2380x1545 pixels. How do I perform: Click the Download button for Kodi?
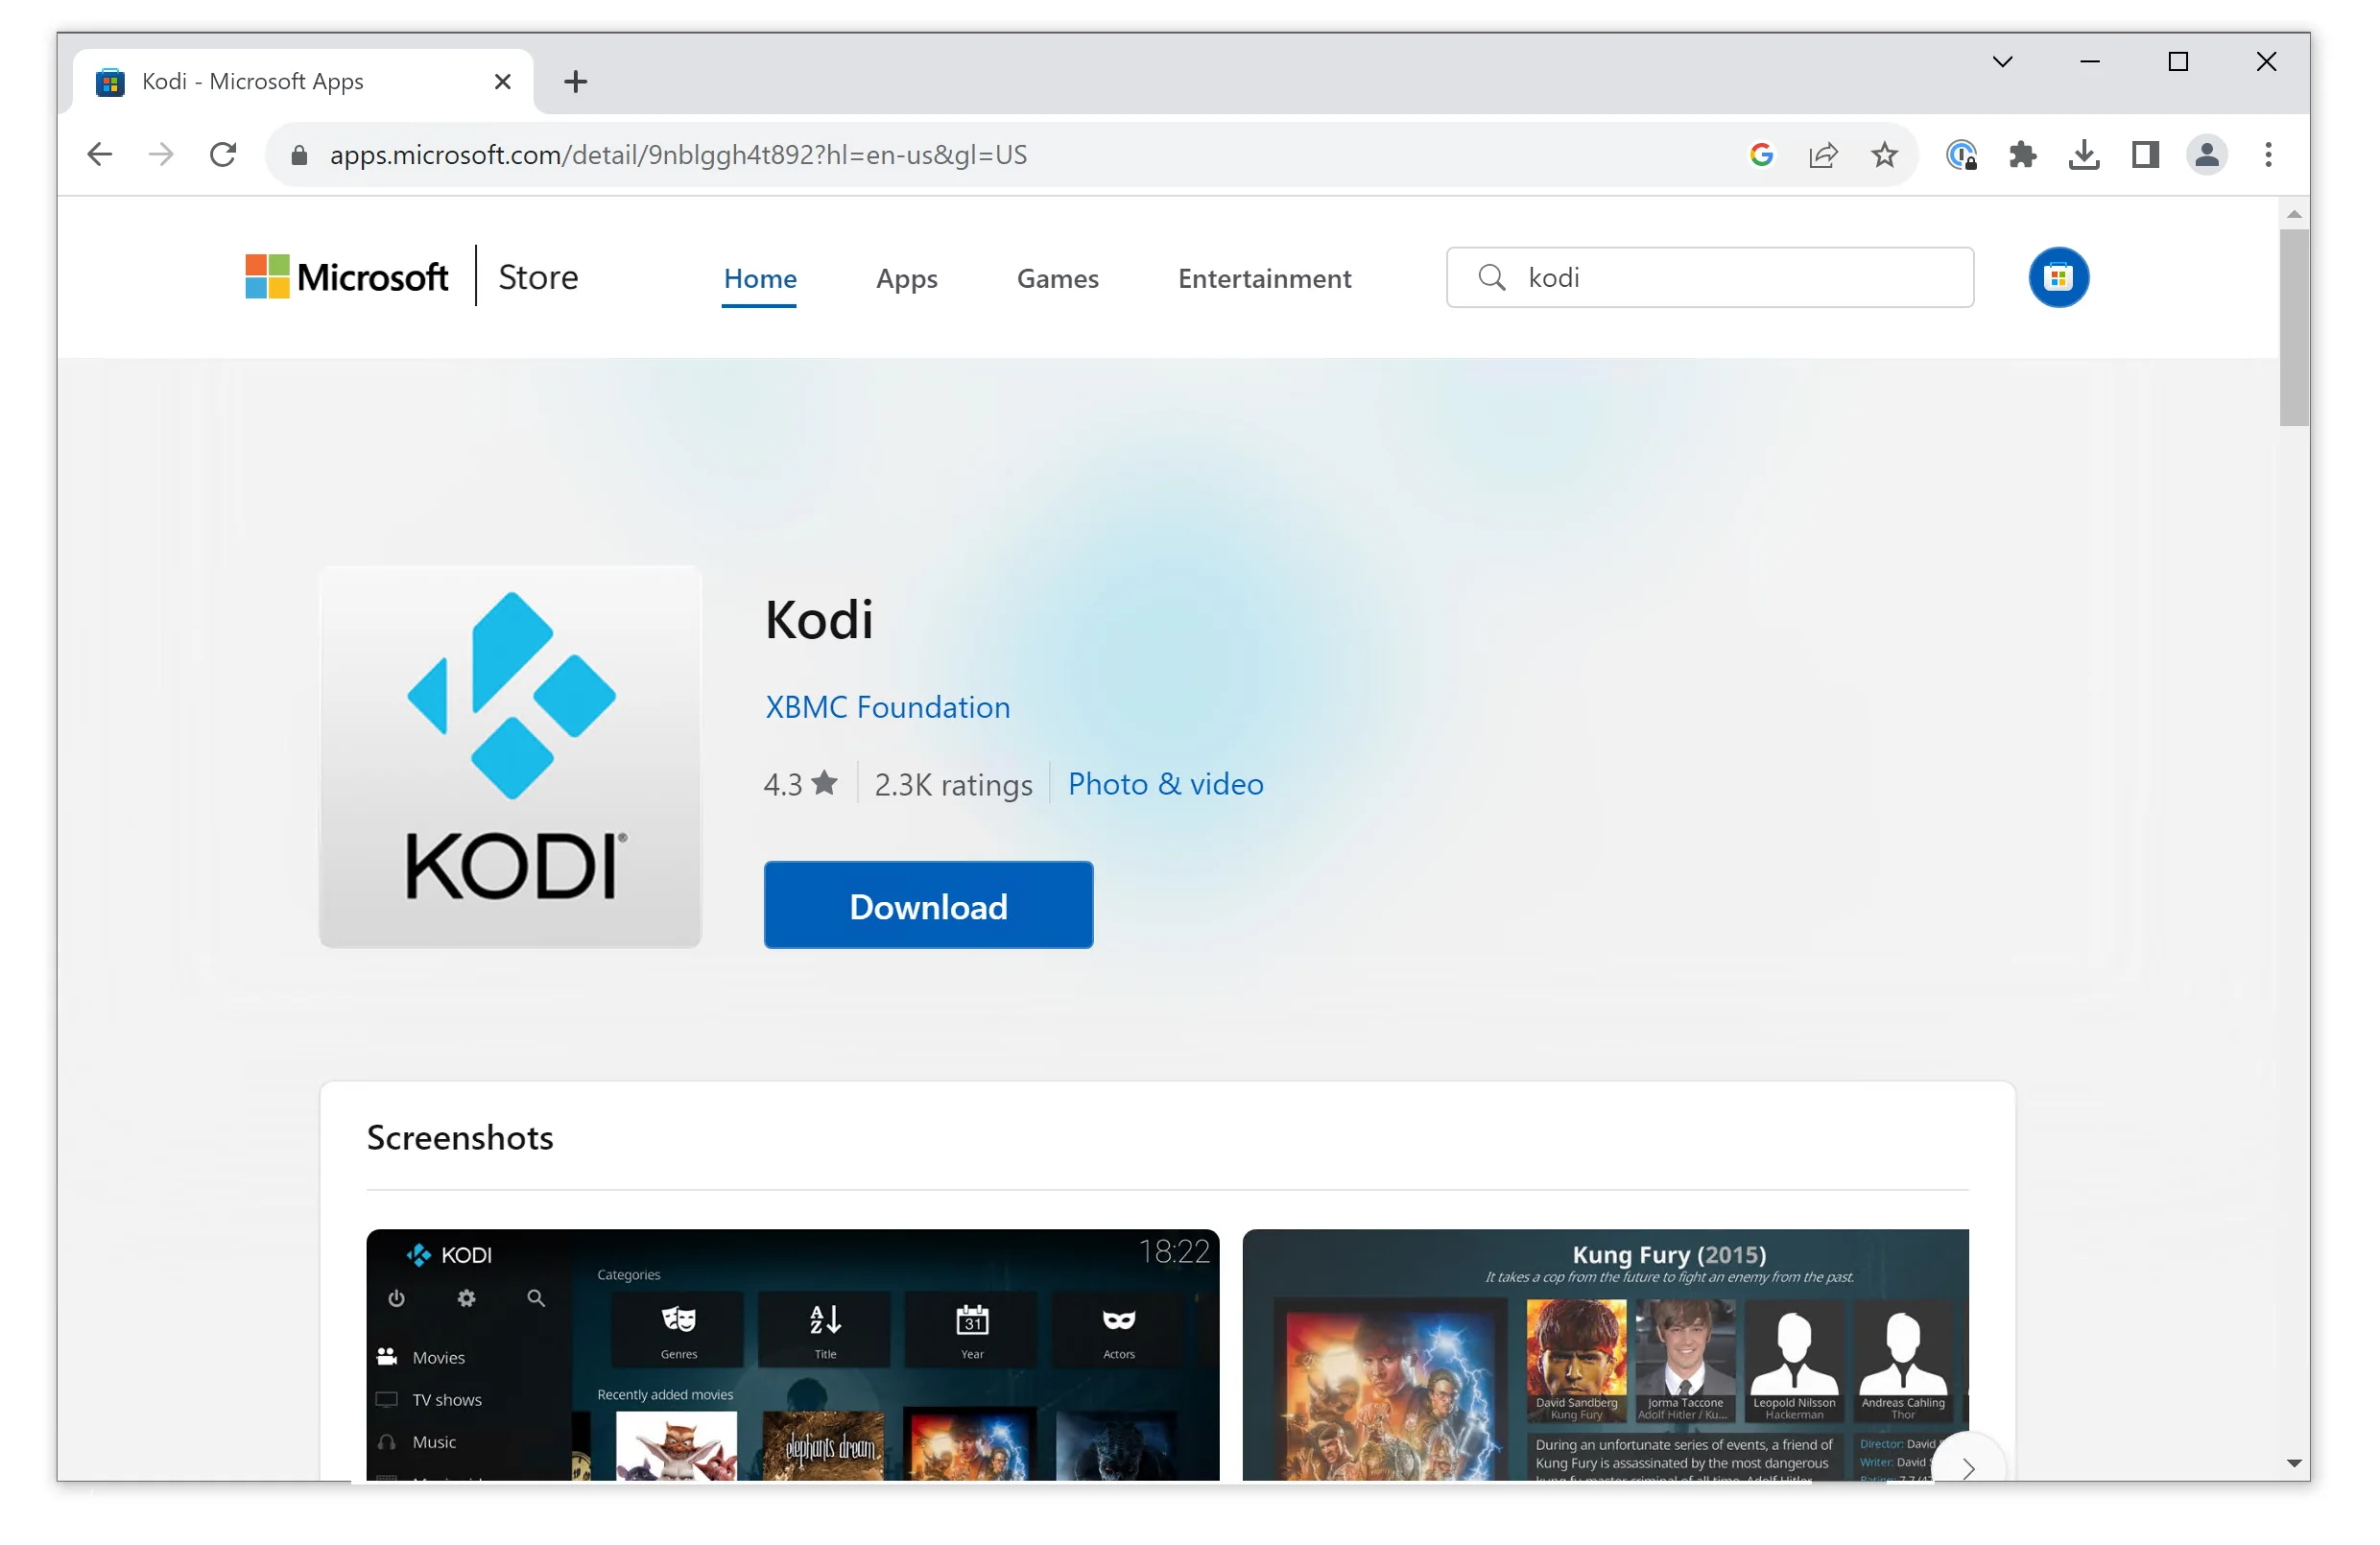(x=928, y=905)
